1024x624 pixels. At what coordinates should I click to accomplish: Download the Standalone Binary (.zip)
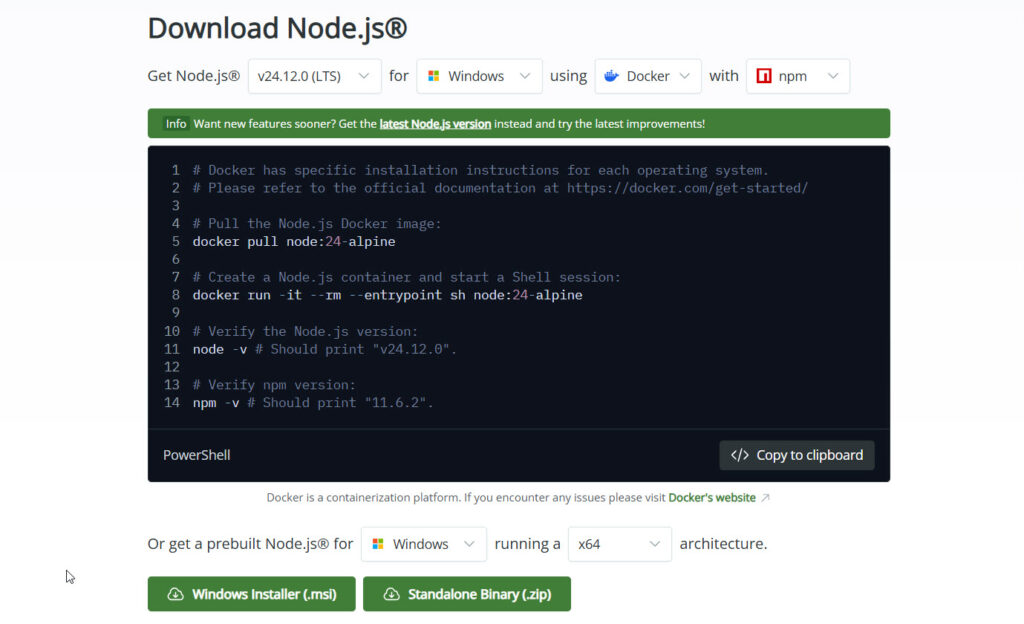(467, 593)
